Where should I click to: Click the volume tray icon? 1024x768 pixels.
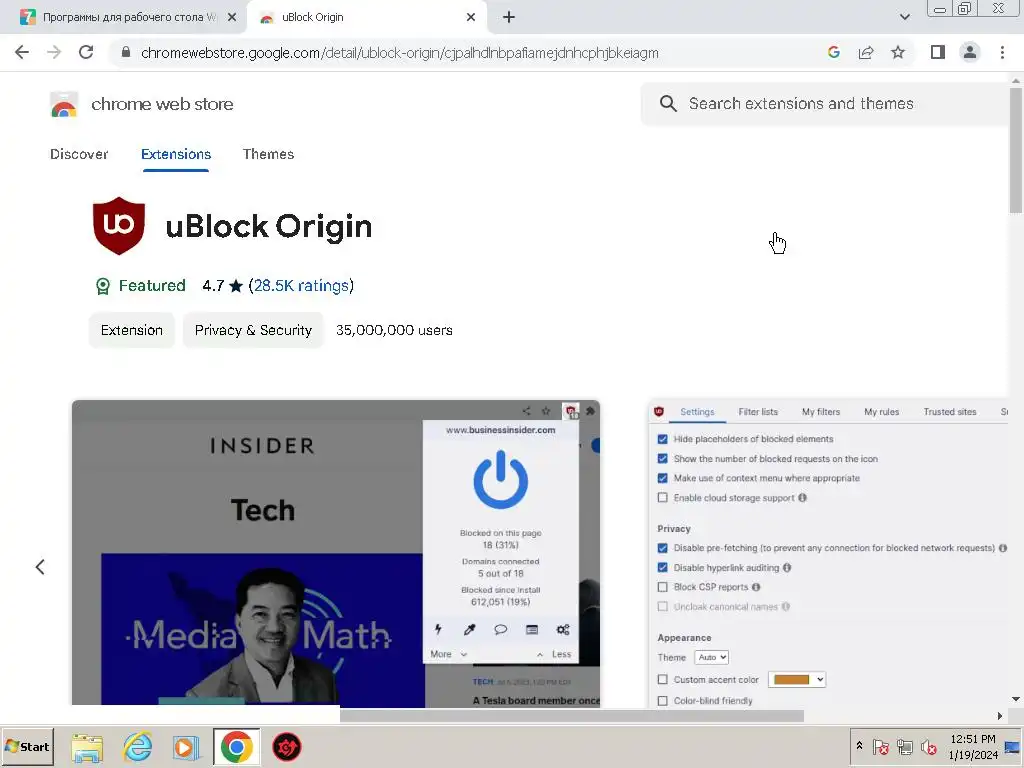[928, 746]
